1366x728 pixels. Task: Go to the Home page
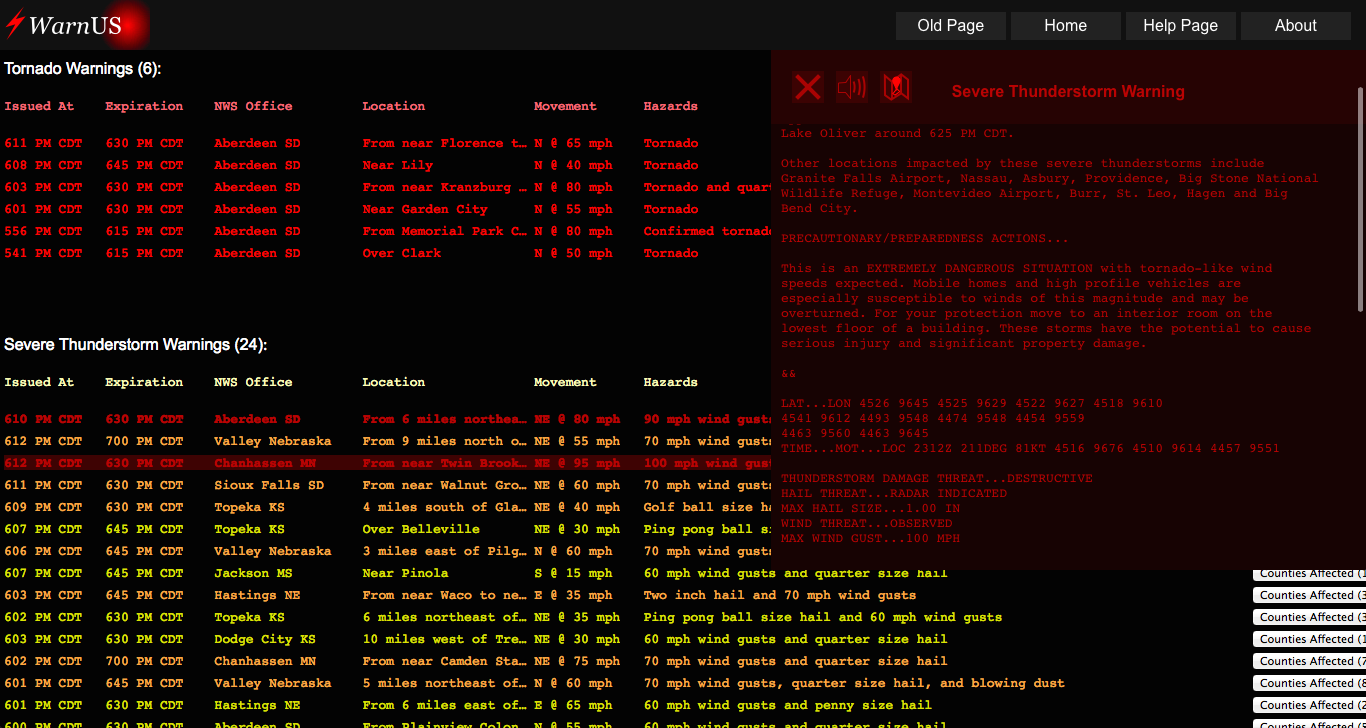pos(1066,26)
